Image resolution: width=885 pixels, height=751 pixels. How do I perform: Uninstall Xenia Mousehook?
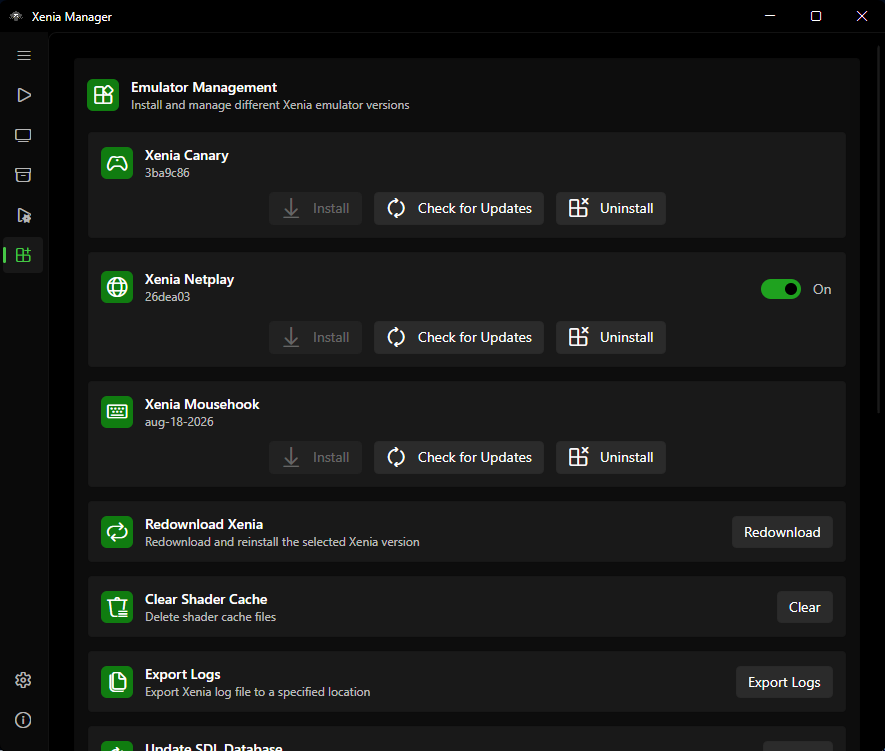611,458
